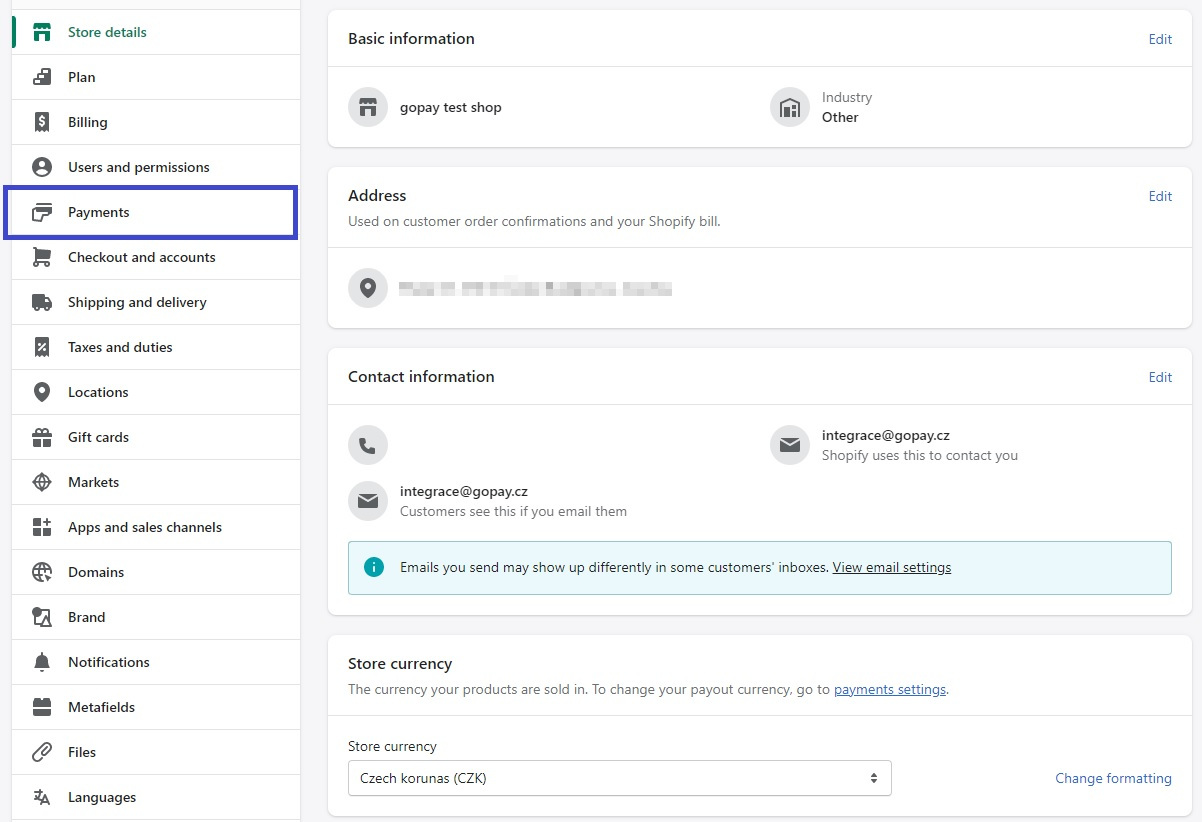Click the Billing dollar receipt icon
This screenshot has height=822, width=1202.
click(x=42, y=122)
